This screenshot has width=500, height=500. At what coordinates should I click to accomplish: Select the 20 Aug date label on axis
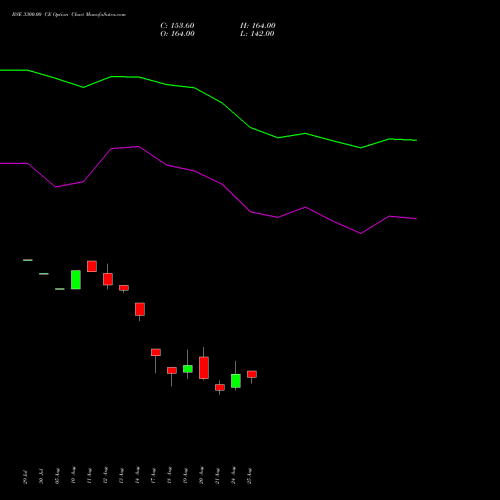click(202, 475)
